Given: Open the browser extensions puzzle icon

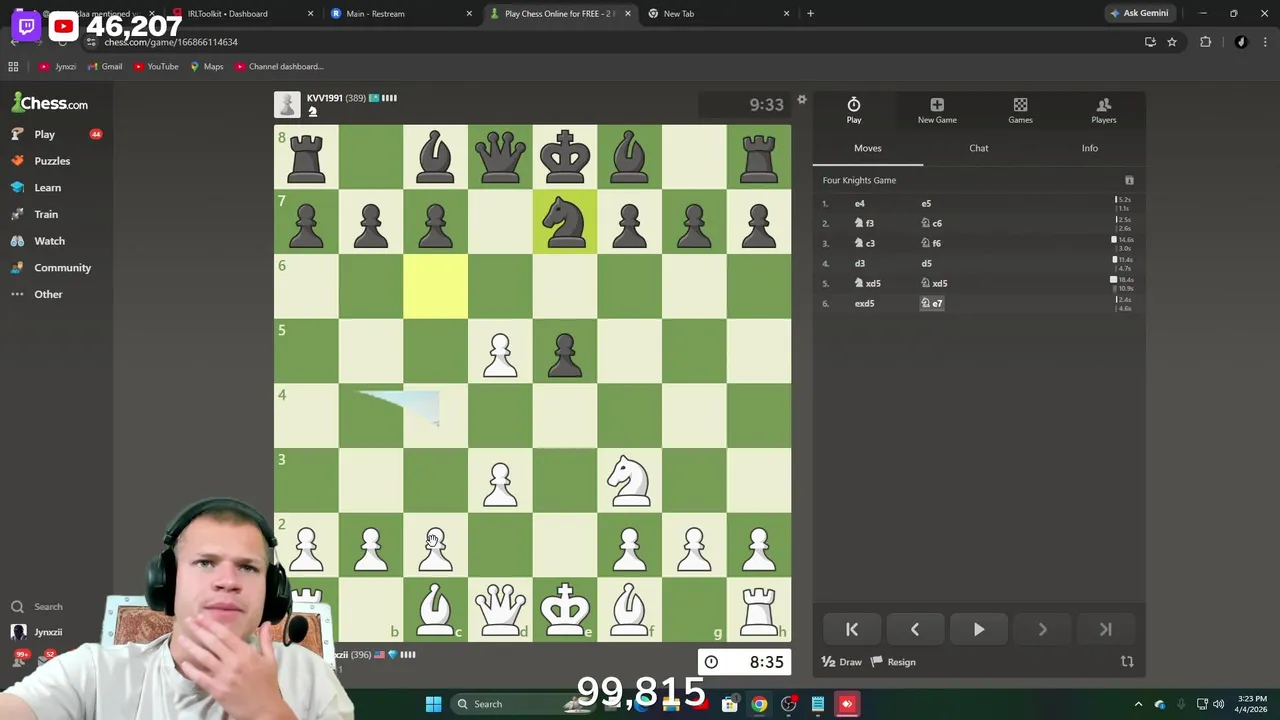Looking at the screenshot, I should point(1205,42).
